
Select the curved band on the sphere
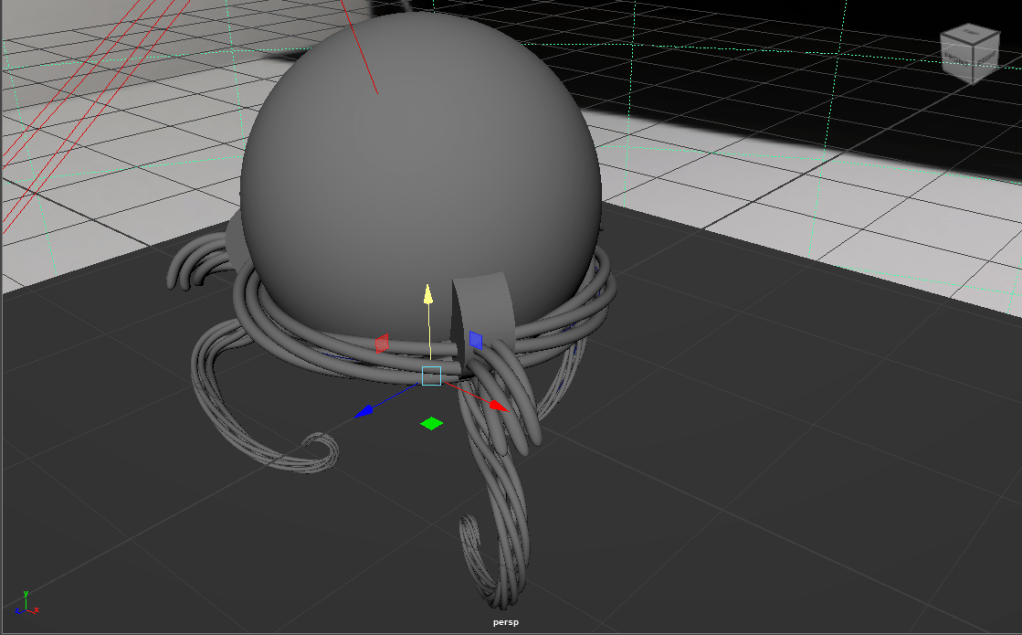tap(484, 300)
